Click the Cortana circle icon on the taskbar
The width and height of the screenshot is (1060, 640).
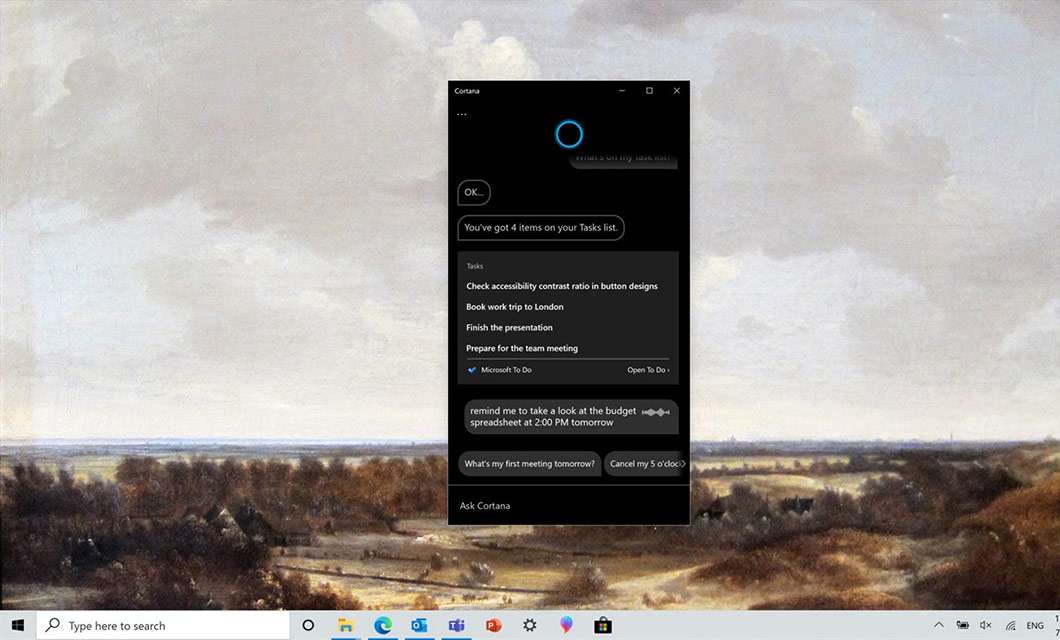[308, 625]
